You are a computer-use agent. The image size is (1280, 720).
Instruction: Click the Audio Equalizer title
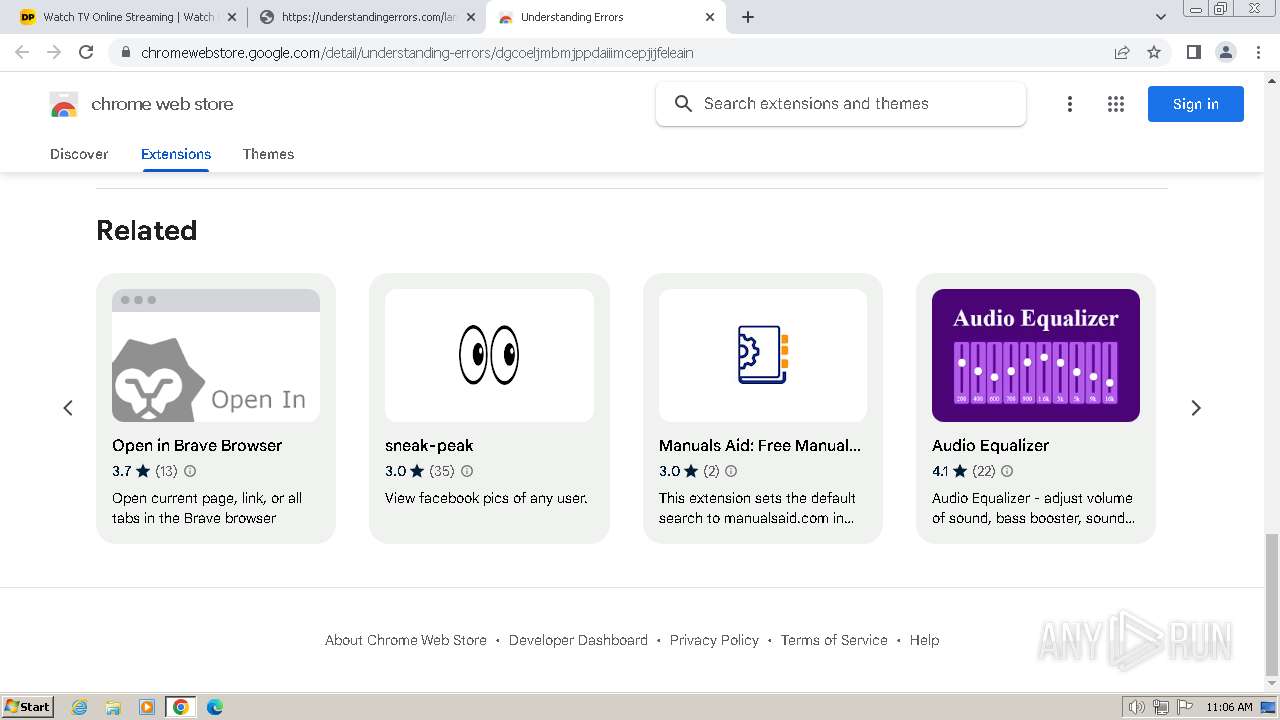click(x=990, y=446)
